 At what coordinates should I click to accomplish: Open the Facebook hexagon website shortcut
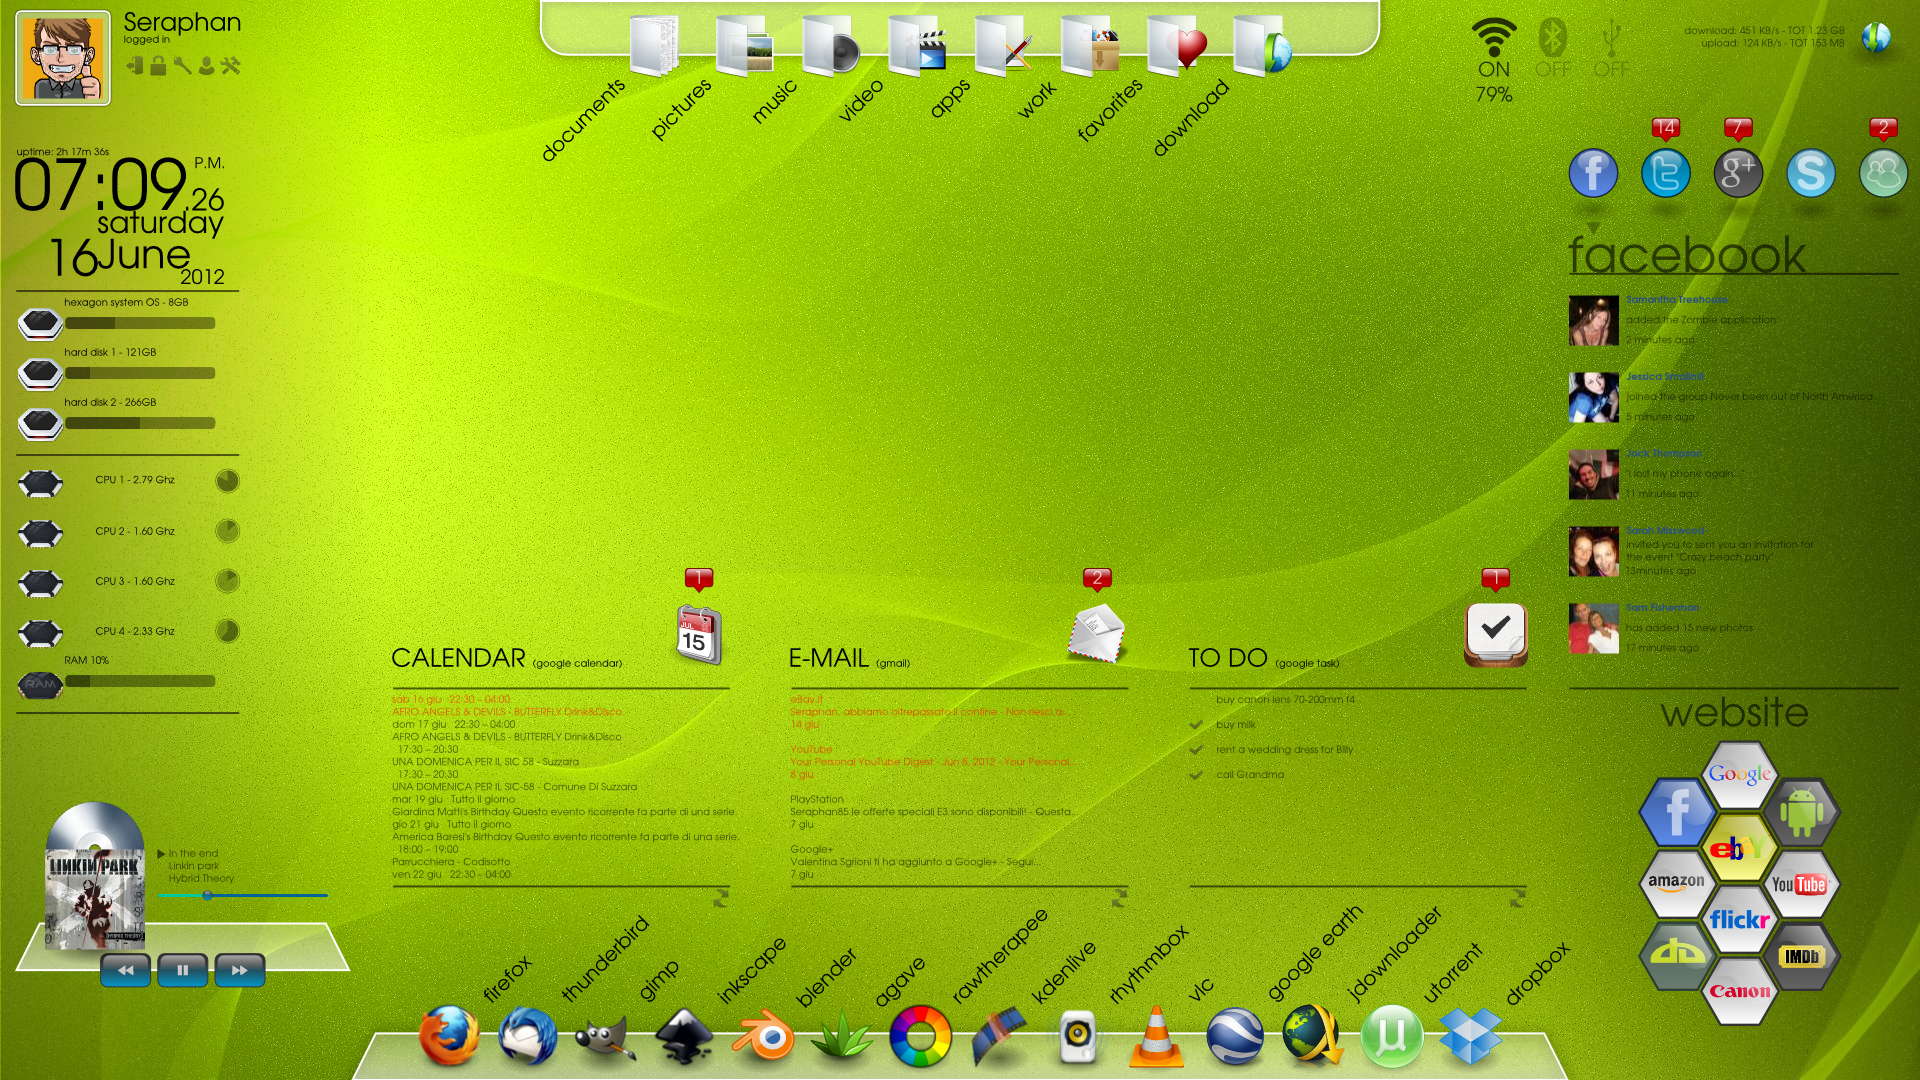click(x=1677, y=812)
